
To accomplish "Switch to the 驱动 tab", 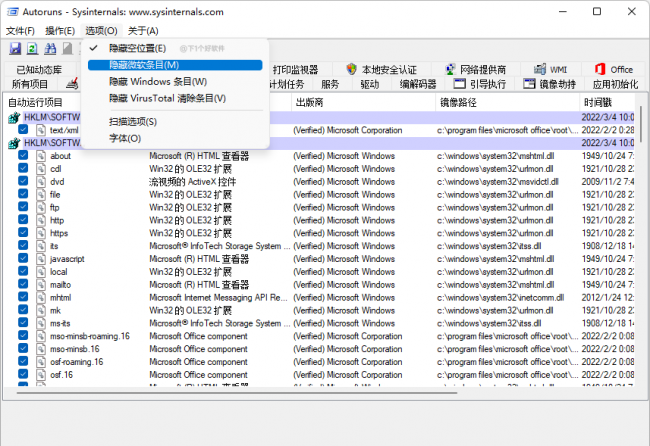I will (x=370, y=84).
